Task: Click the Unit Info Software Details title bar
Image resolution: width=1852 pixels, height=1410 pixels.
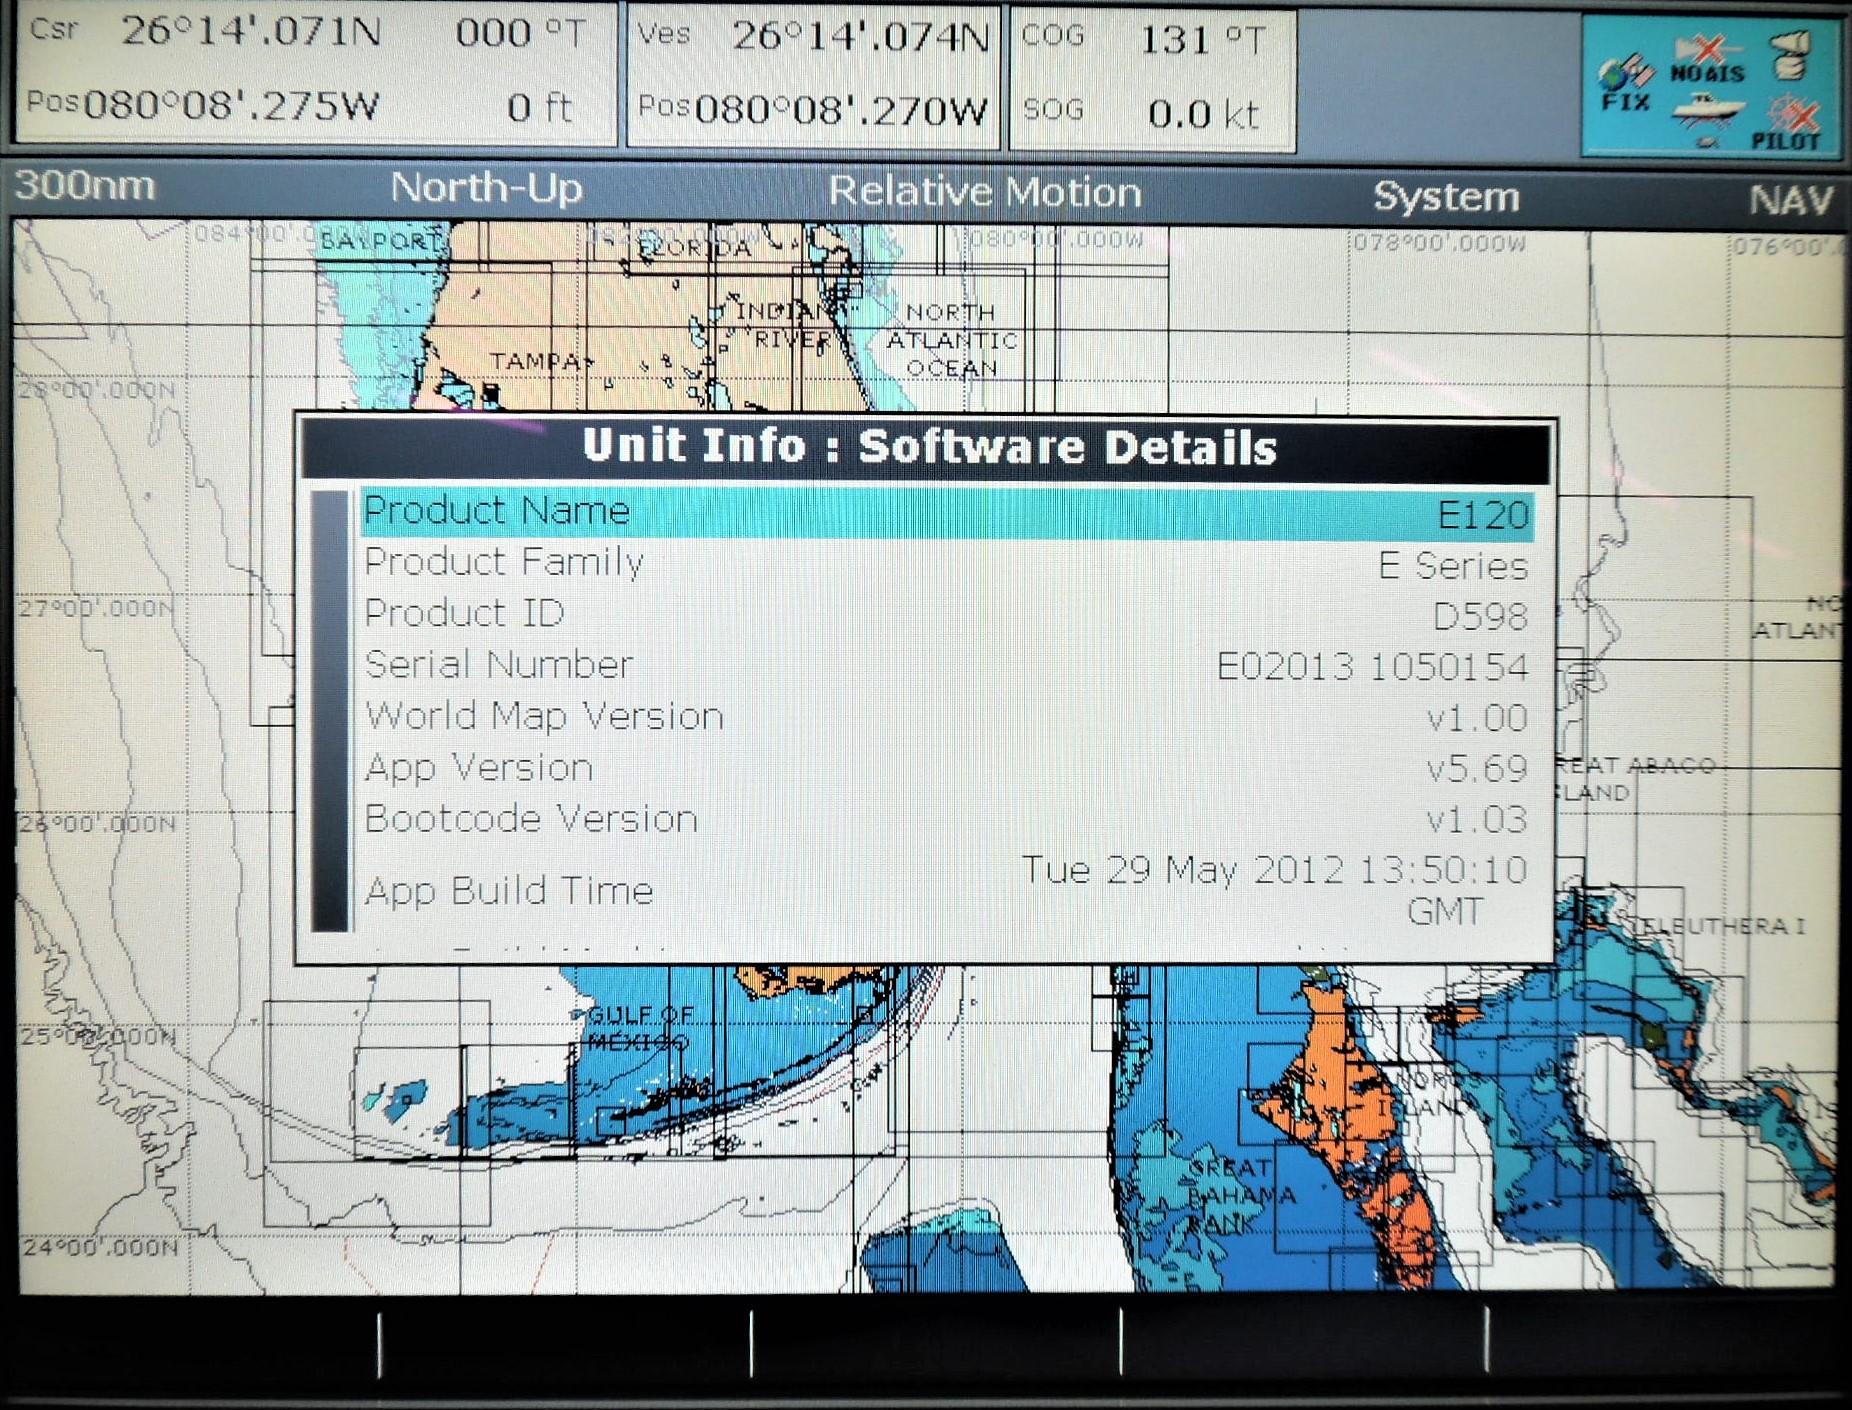Action: (927, 447)
